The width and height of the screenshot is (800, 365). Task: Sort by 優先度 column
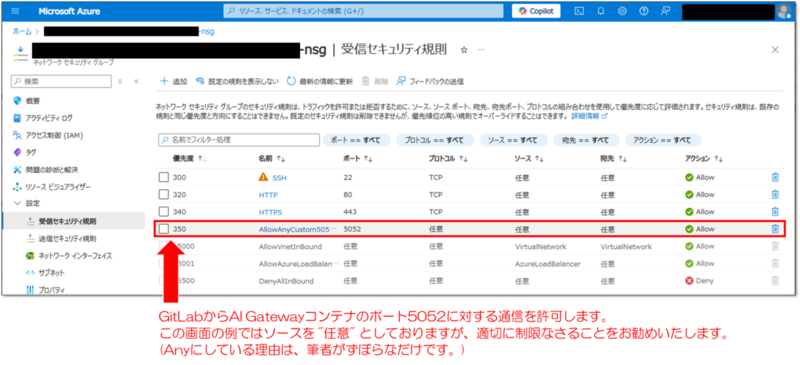(189, 159)
